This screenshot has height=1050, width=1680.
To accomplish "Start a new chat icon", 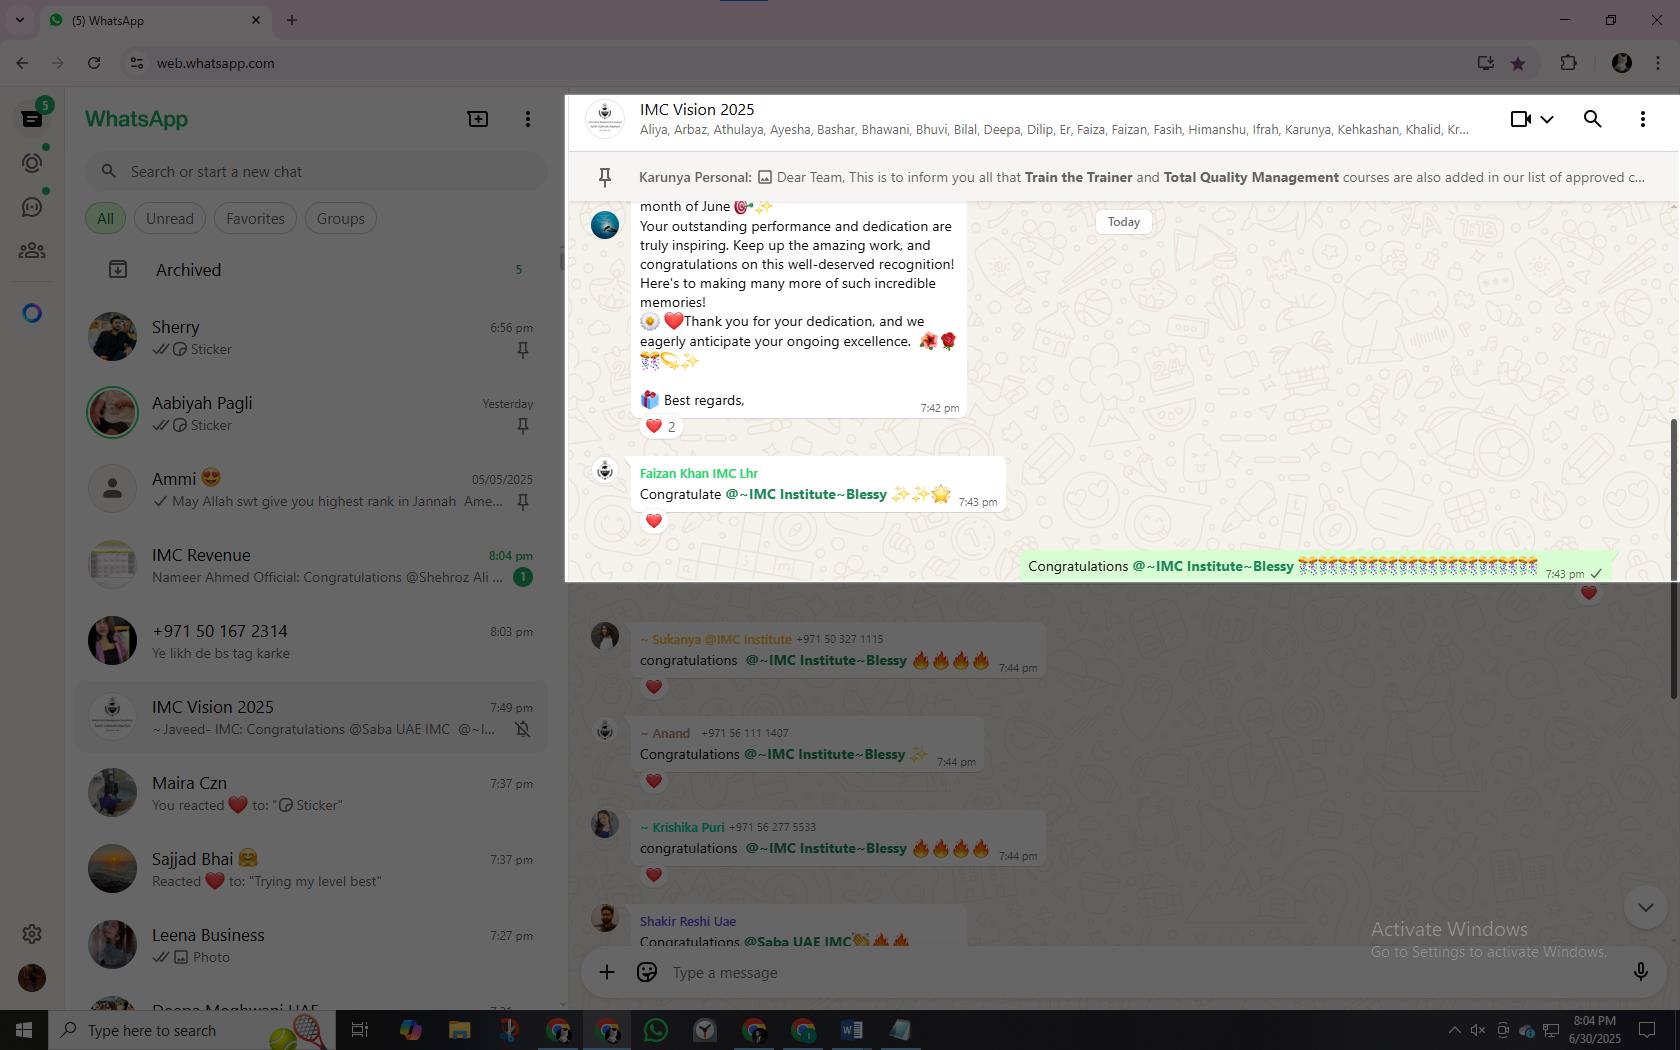I will [x=478, y=119].
